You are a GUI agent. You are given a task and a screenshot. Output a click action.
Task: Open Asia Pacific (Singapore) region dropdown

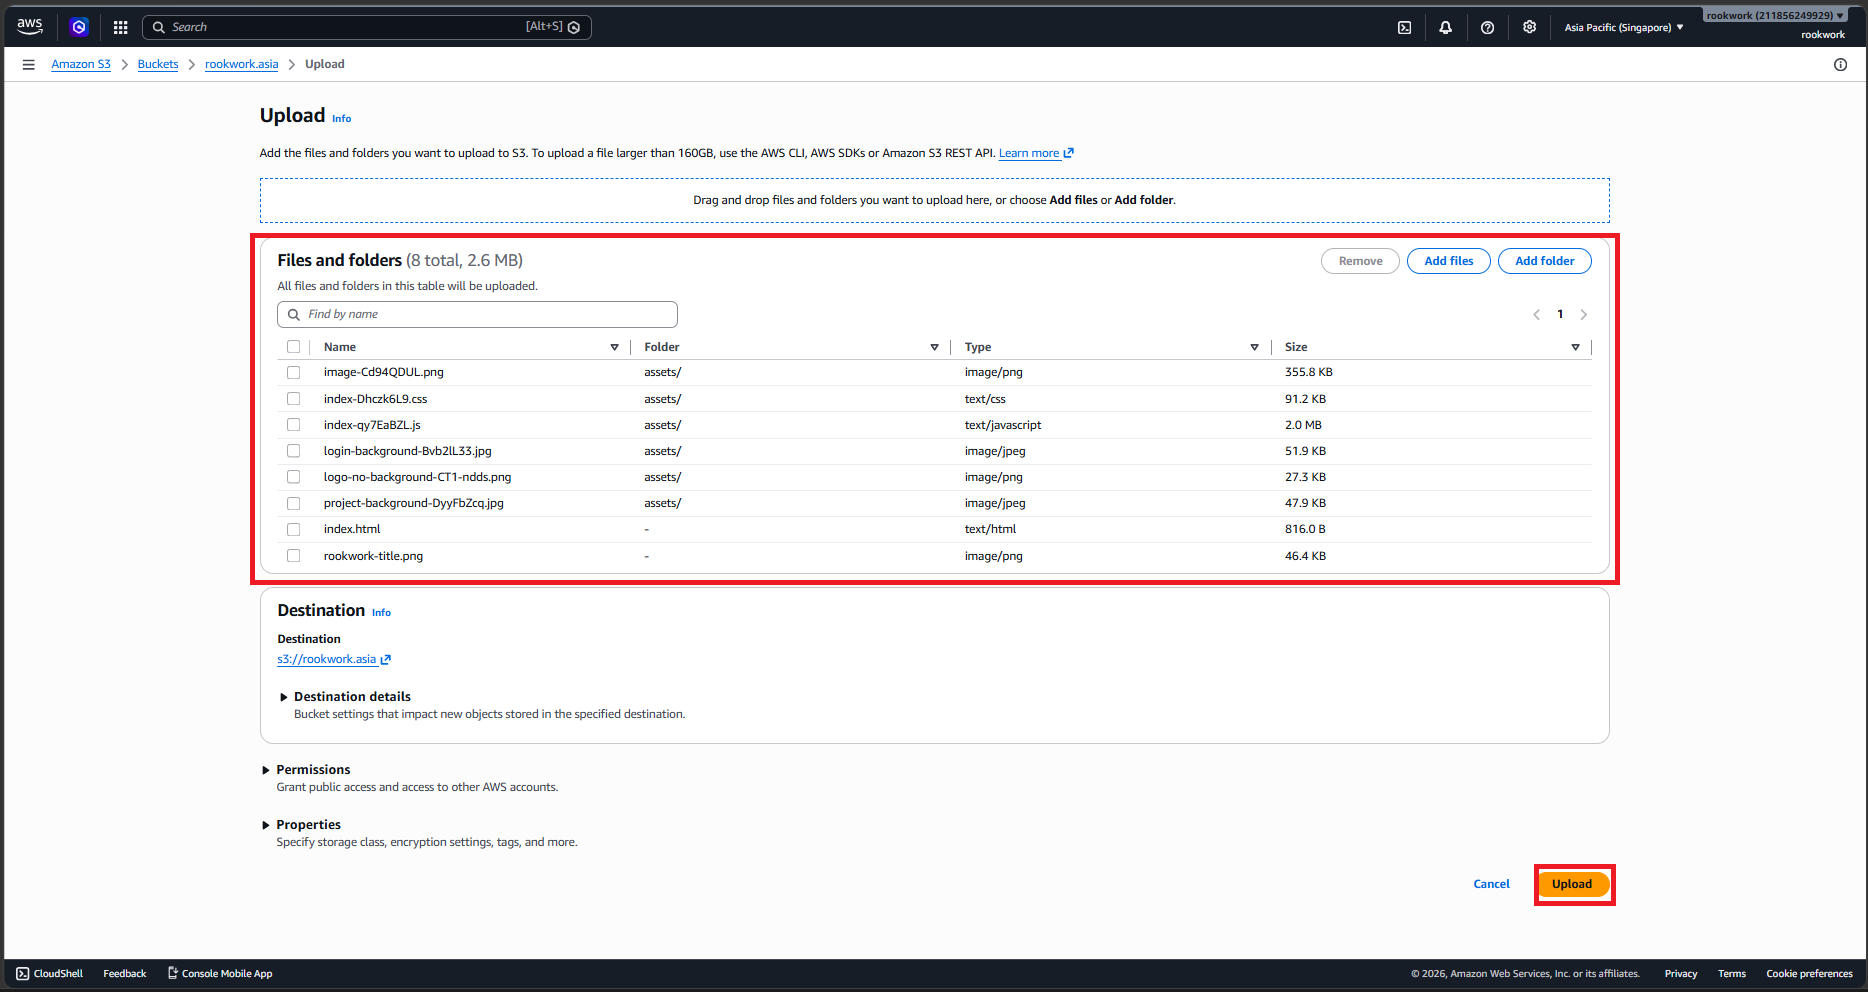coord(1623,28)
